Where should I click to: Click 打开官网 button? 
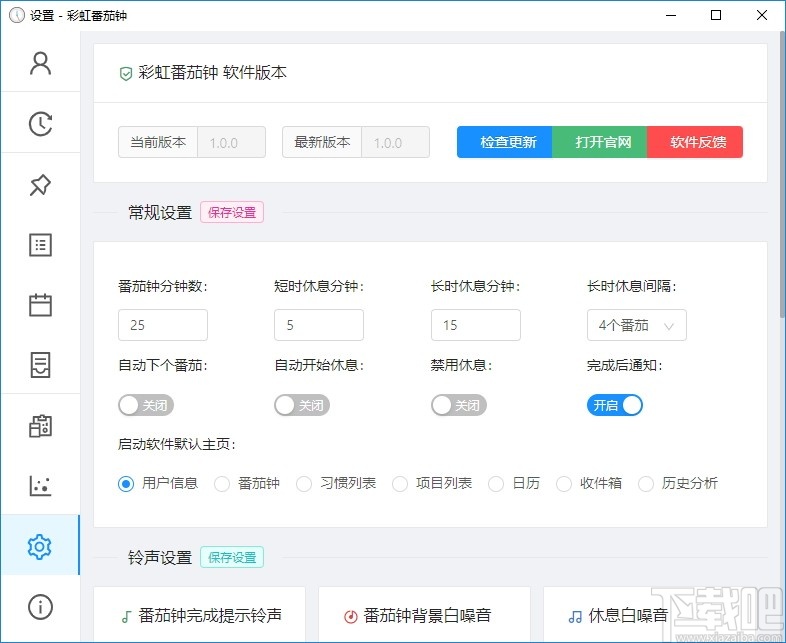(x=600, y=142)
